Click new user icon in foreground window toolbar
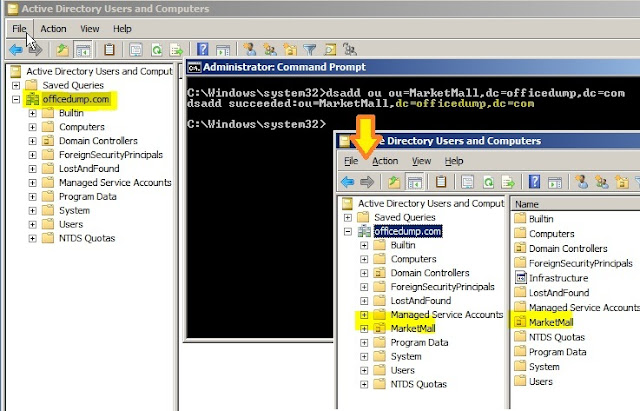The width and height of the screenshot is (640, 411). tap(582, 182)
